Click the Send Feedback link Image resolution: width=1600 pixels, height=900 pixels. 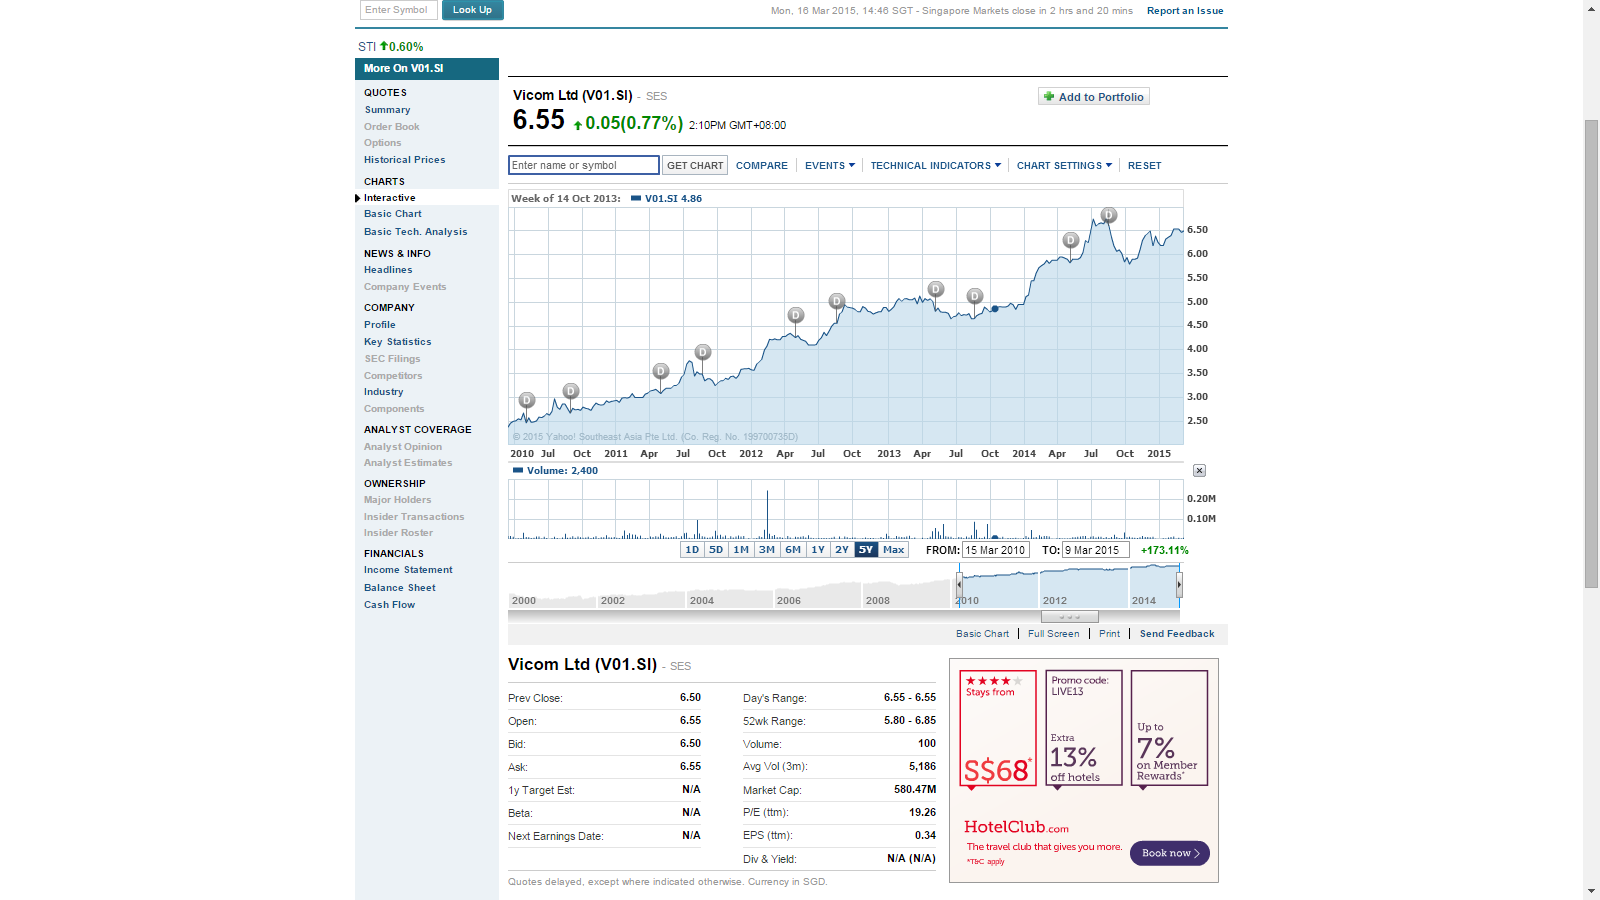pos(1177,634)
